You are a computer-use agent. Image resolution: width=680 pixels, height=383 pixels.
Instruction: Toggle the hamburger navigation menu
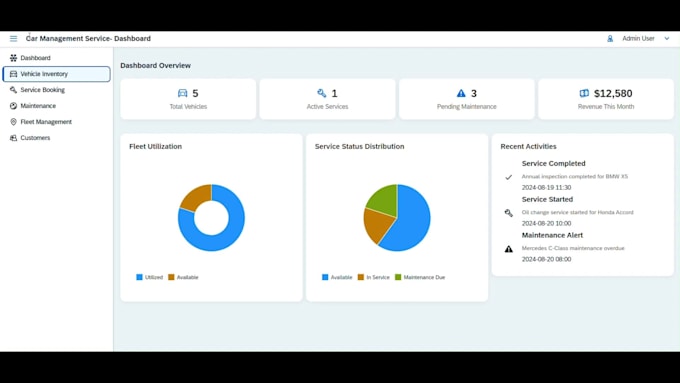pyautogui.click(x=13, y=39)
